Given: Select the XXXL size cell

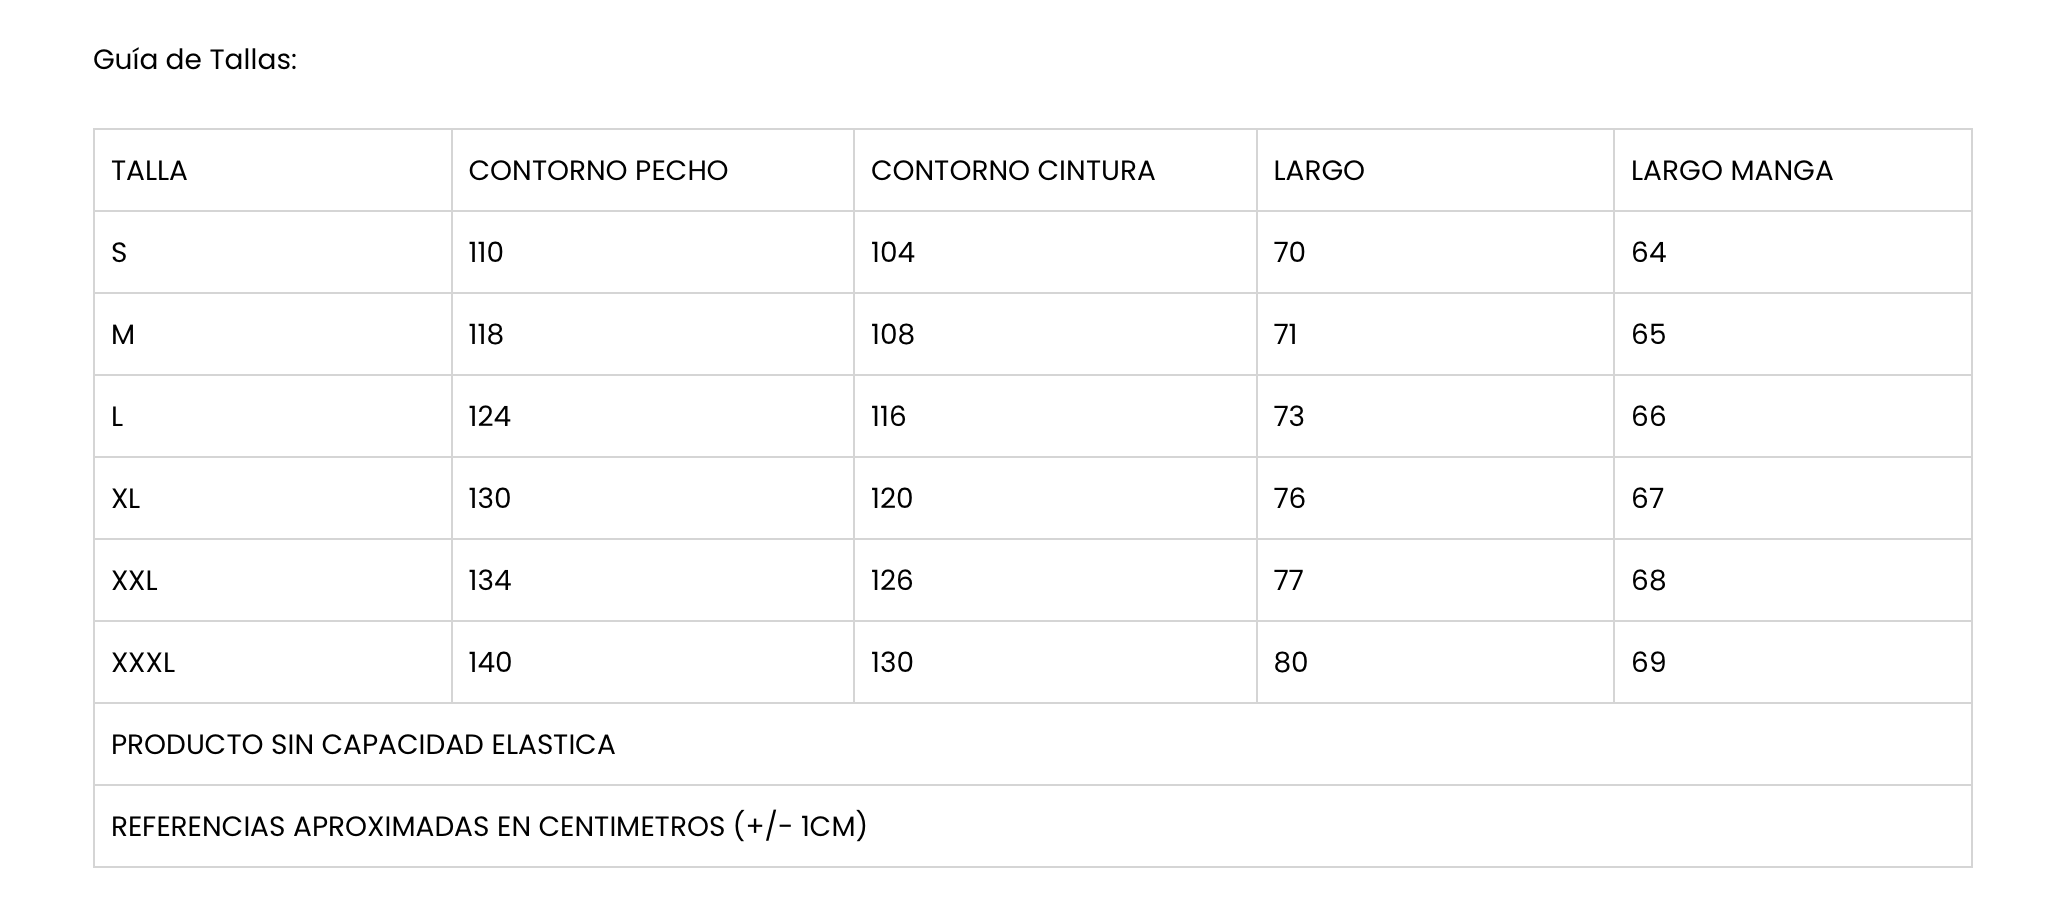Looking at the screenshot, I should coord(143,663).
